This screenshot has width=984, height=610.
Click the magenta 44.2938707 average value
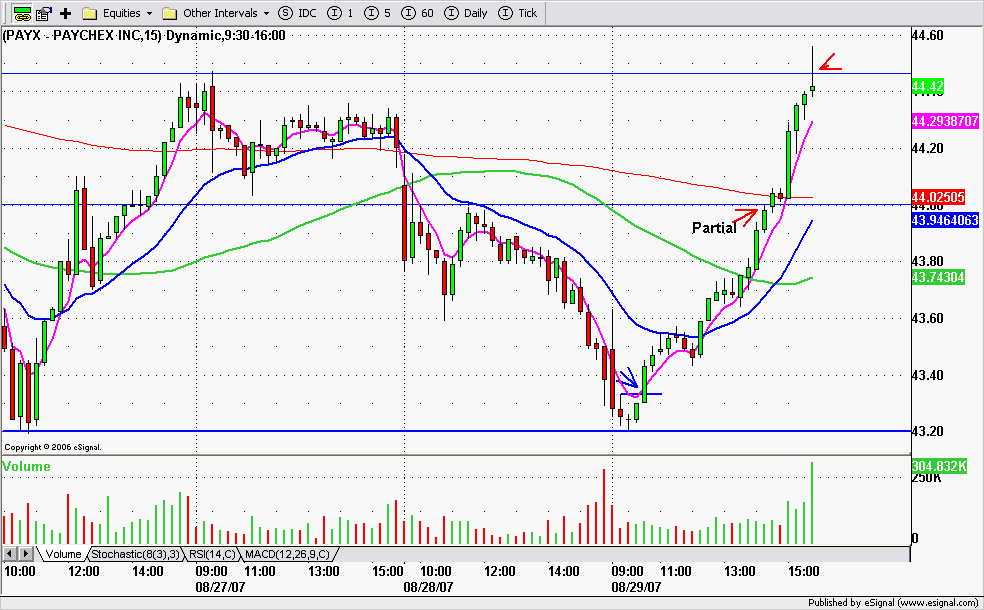944,121
